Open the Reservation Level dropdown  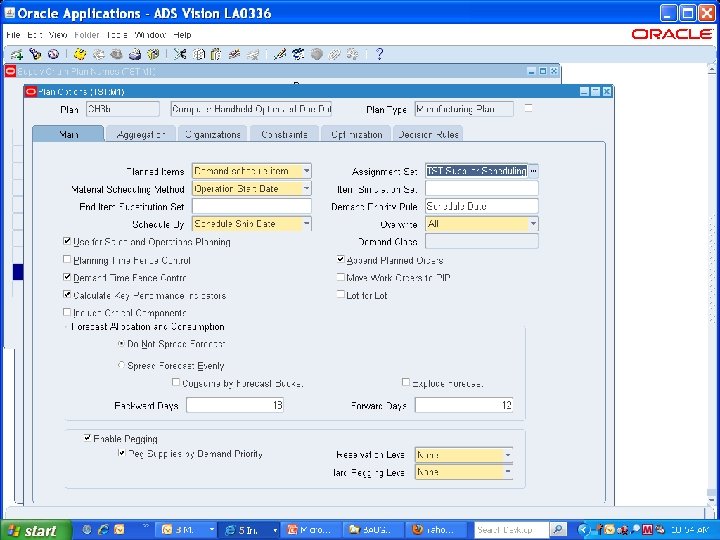(508, 455)
